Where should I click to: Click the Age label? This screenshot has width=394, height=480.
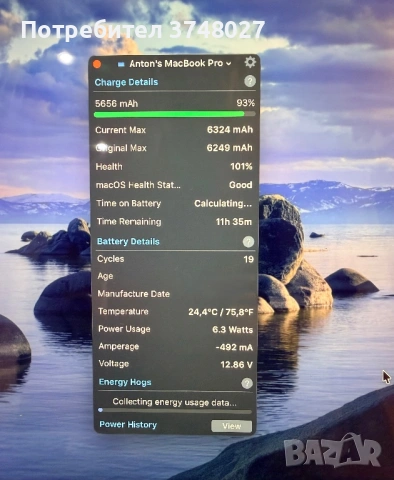click(x=105, y=276)
